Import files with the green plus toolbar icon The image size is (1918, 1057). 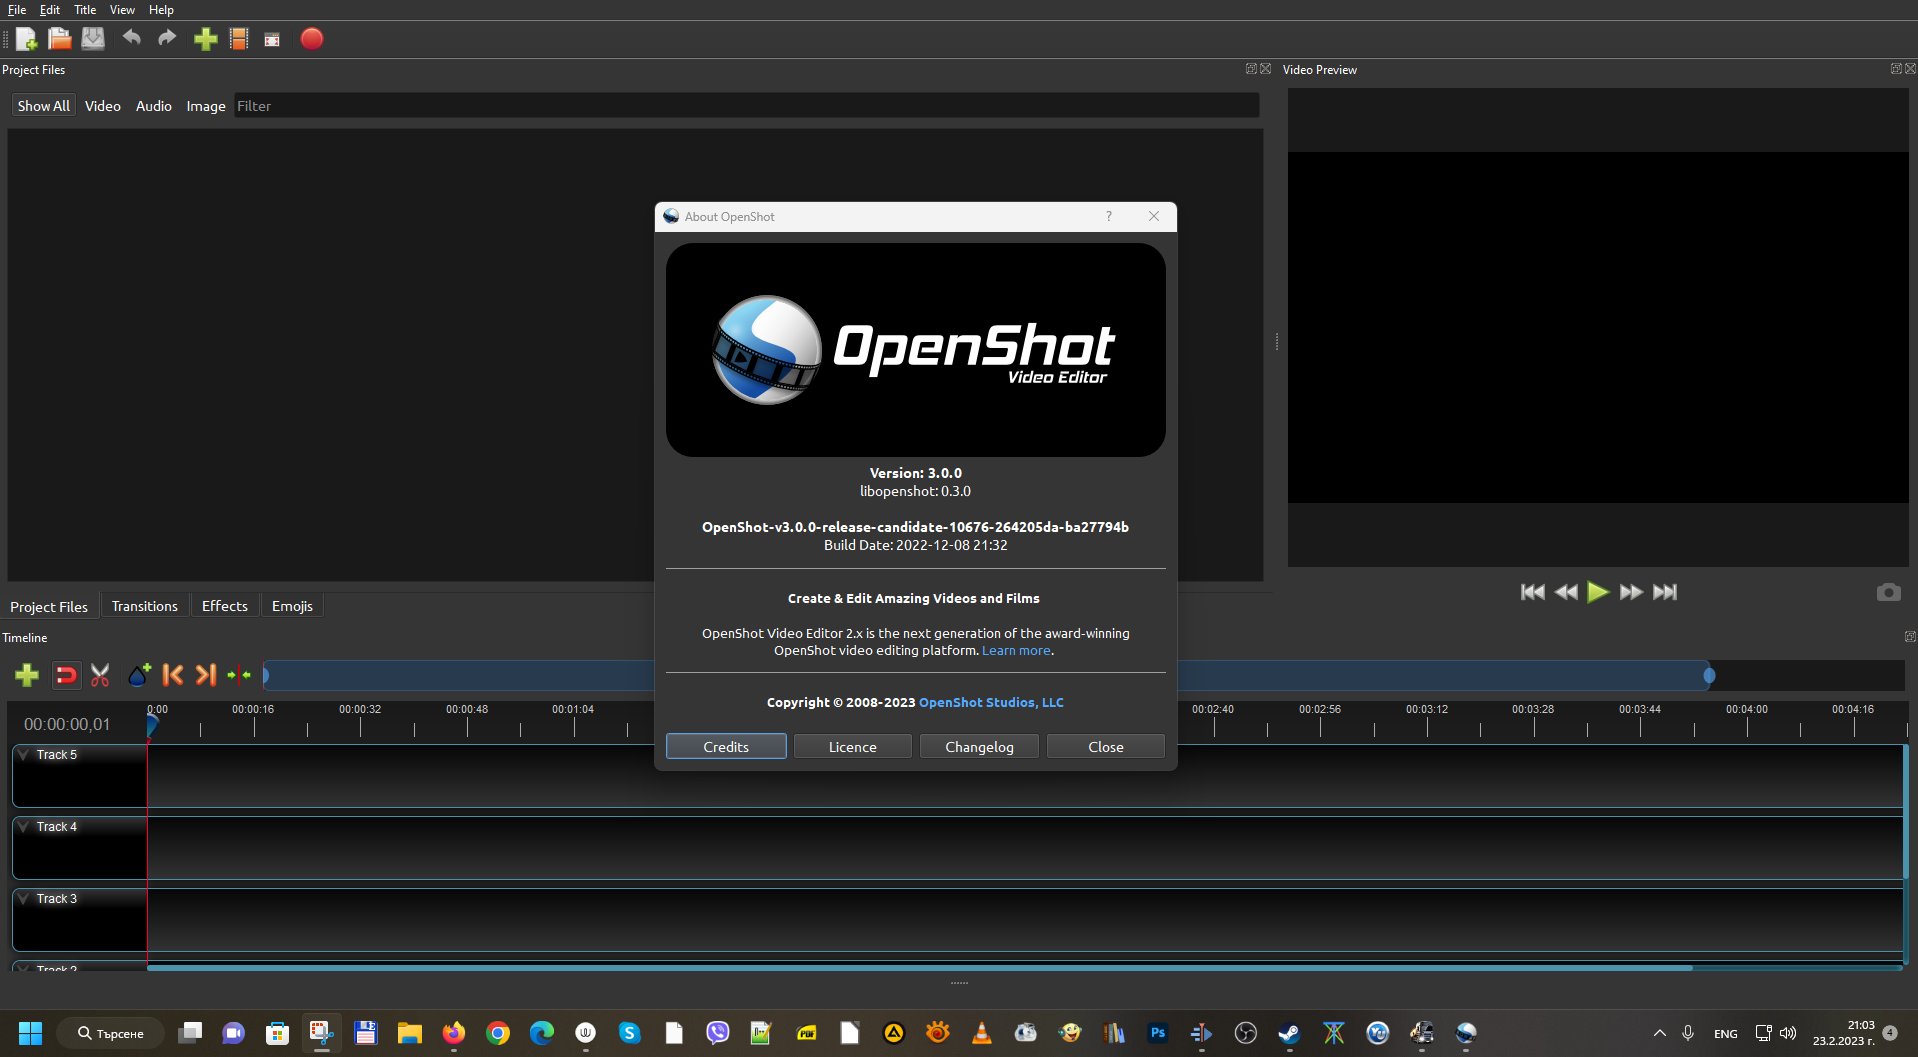pyautogui.click(x=205, y=39)
